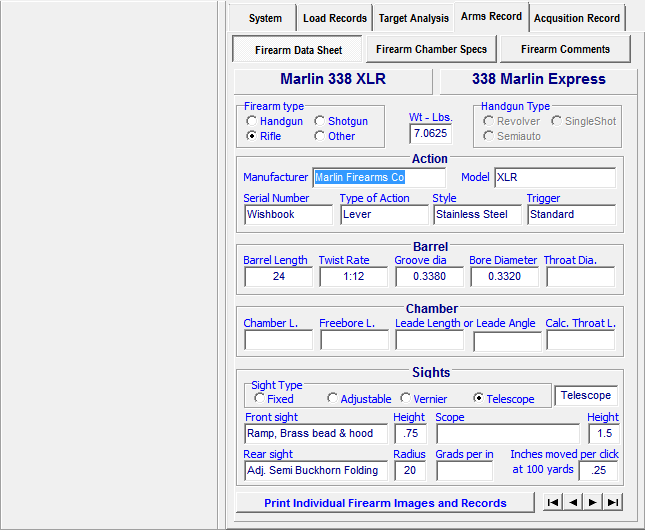Edit sight Radius field 20
Viewport: 645px width, 531px height.
click(410, 471)
